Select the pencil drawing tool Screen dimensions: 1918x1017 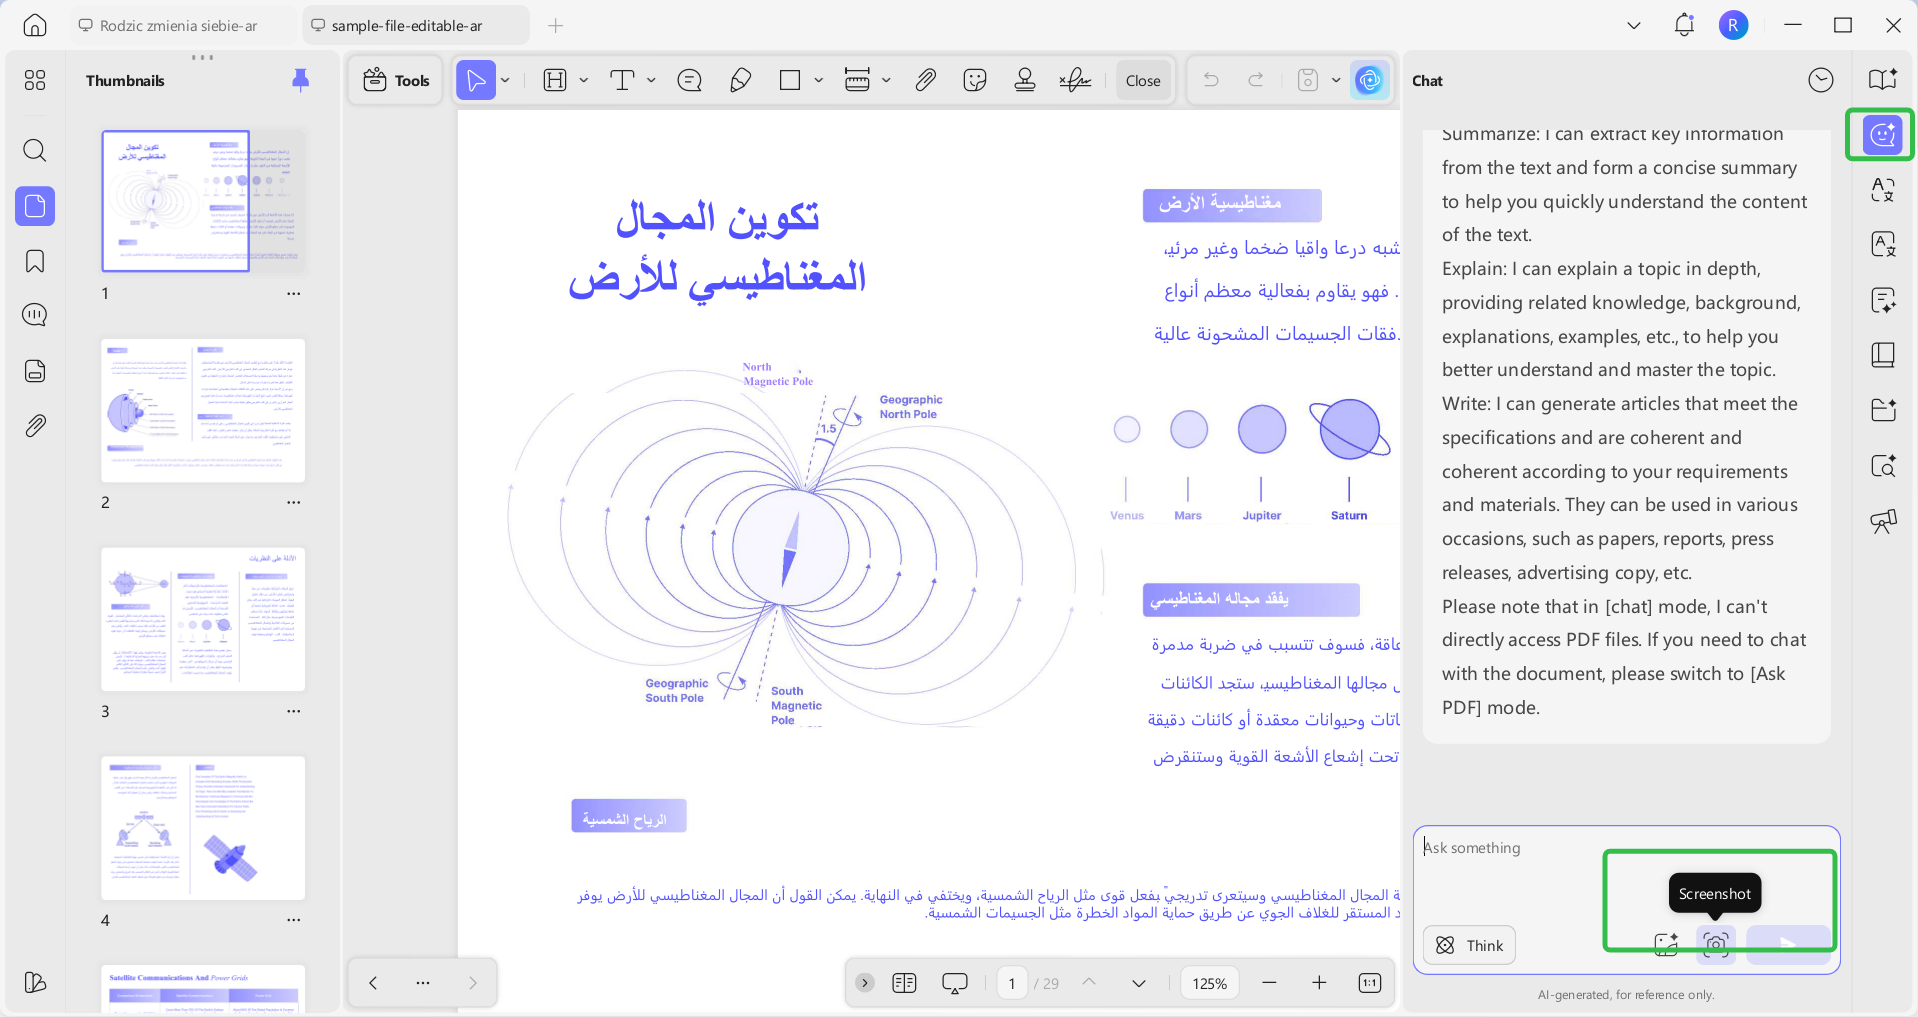(740, 80)
